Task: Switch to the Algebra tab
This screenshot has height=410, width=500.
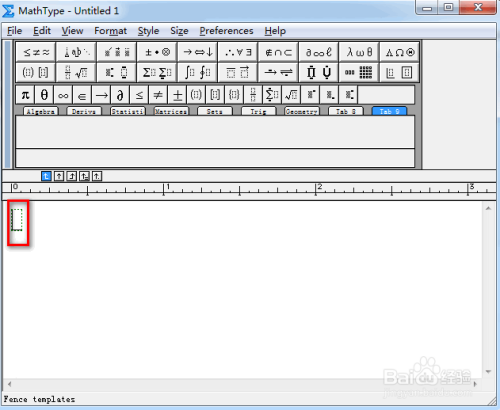Action: click(x=40, y=111)
